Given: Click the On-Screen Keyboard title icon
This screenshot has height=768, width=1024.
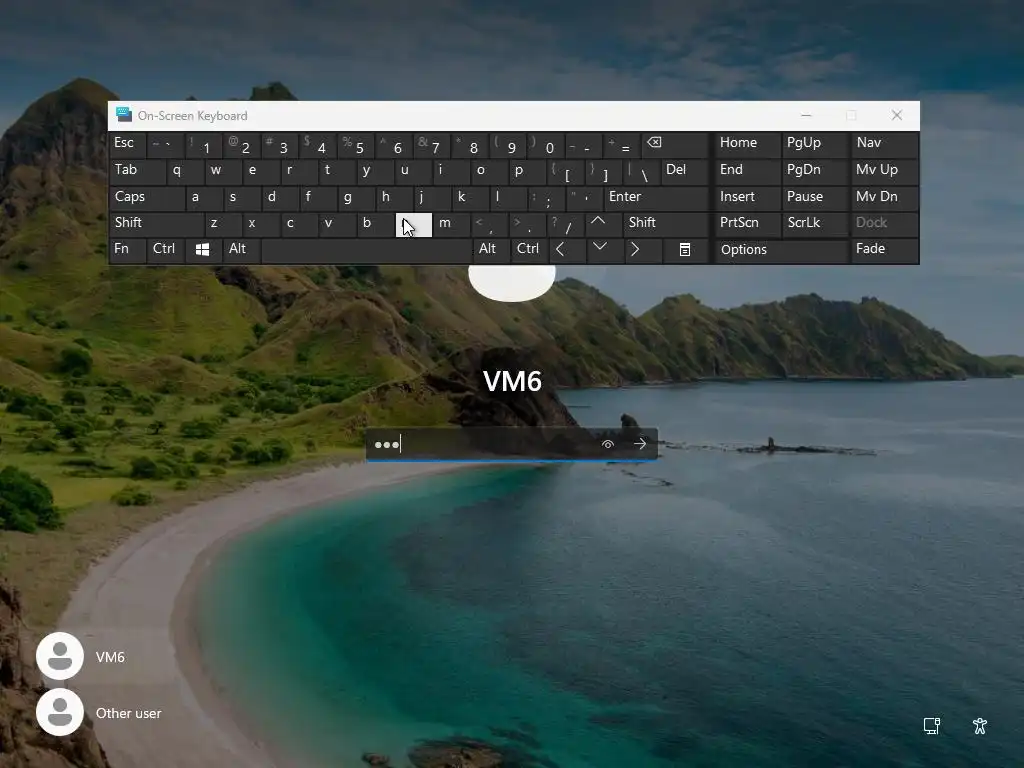Looking at the screenshot, I should click(x=123, y=115).
